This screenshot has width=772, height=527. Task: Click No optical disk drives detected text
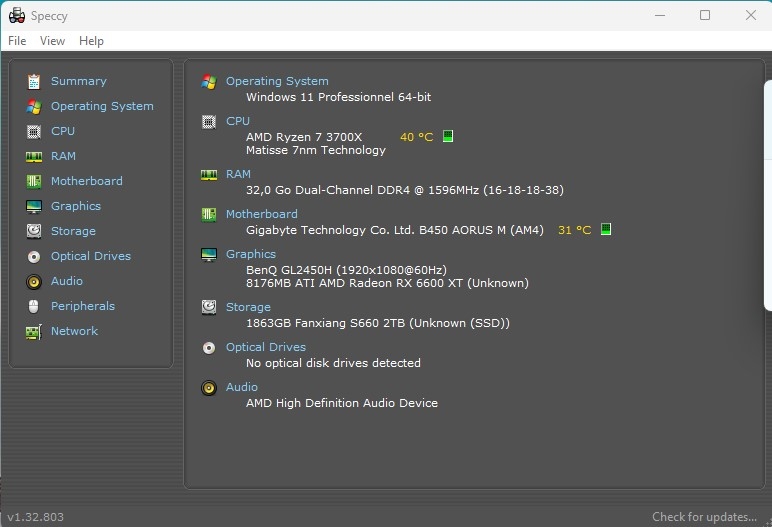click(333, 363)
